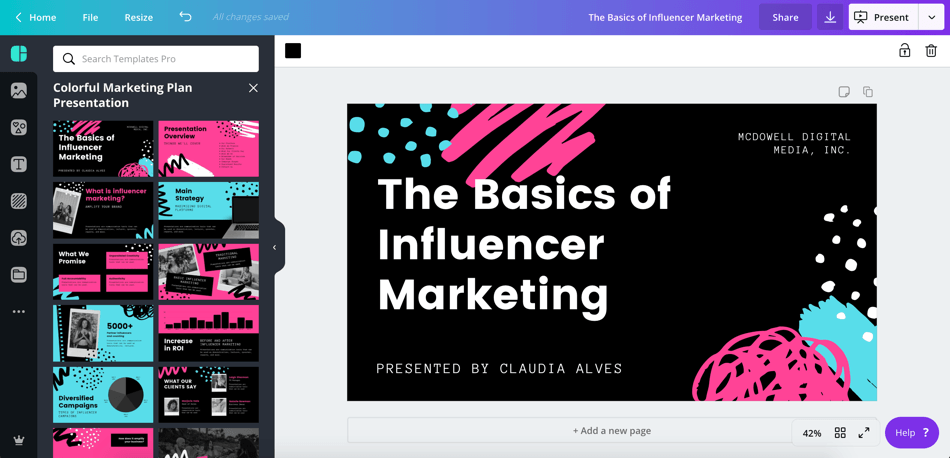Go back to Home
The height and width of the screenshot is (458, 950).
pyautogui.click(x=35, y=18)
